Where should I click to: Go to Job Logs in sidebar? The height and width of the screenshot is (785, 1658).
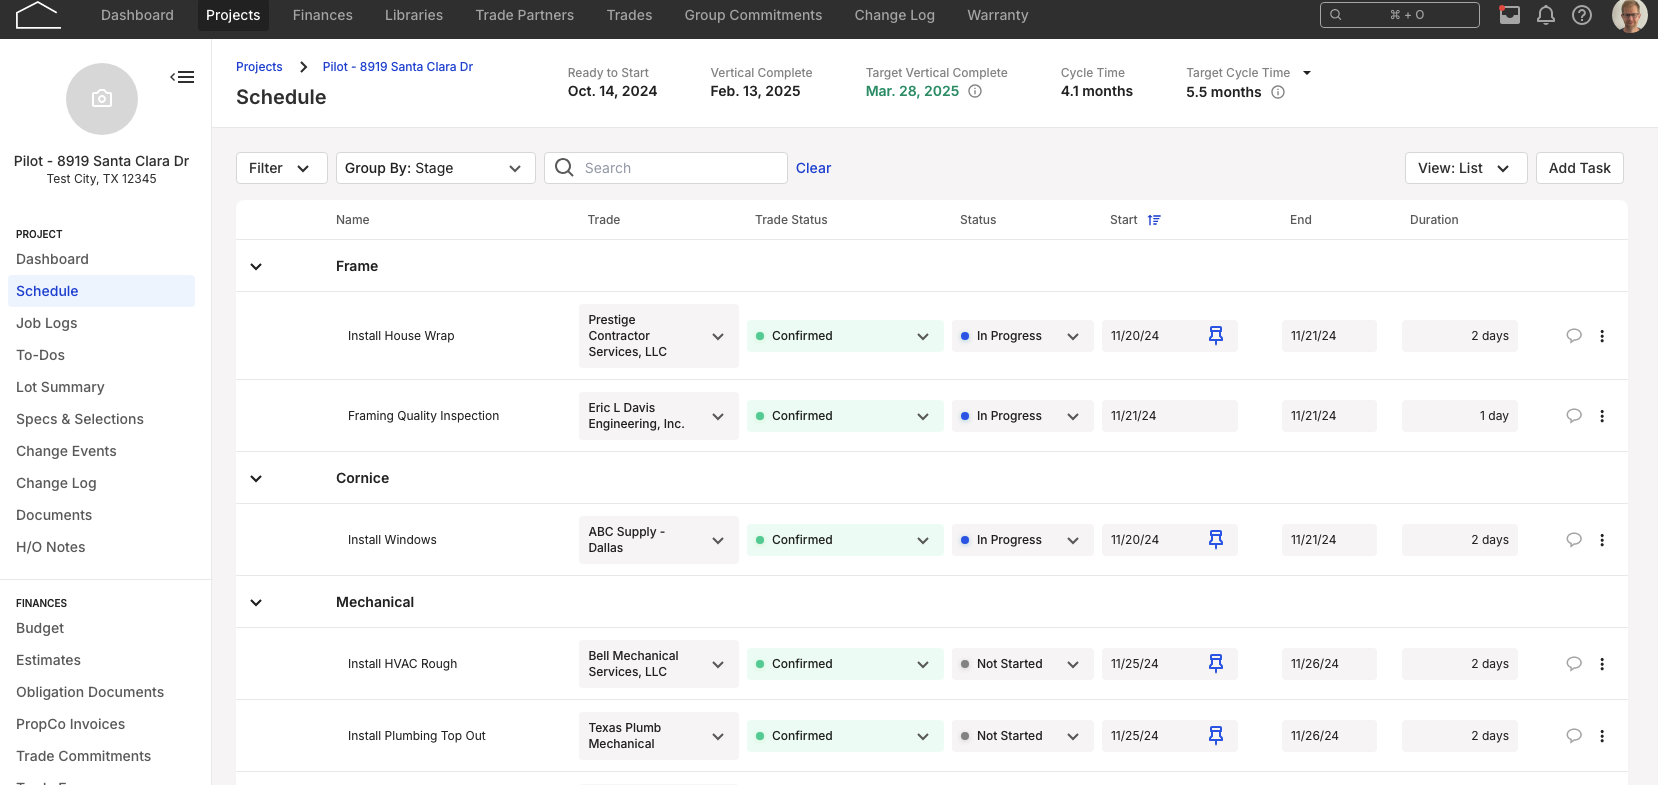(x=47, y=323)
